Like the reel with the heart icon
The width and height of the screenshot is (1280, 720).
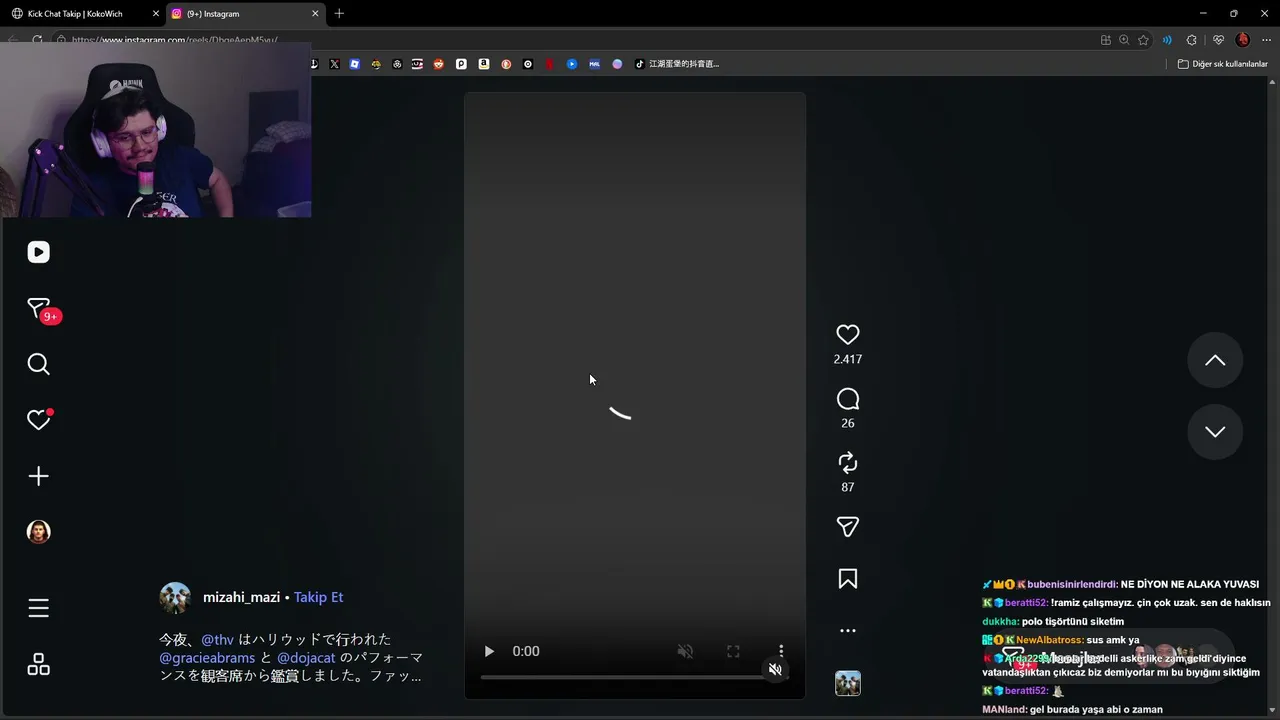[x=847, y=335]
